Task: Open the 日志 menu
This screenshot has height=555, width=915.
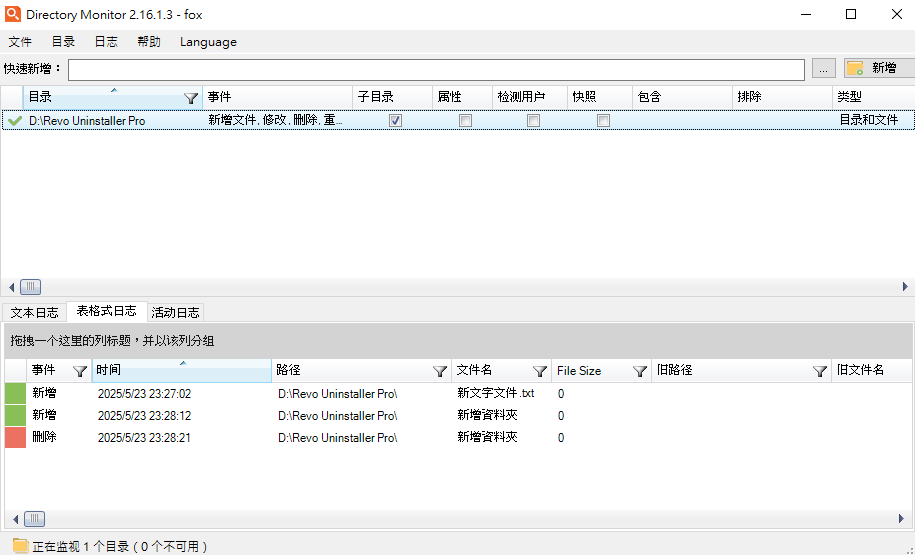Action: tap(106, 42)
